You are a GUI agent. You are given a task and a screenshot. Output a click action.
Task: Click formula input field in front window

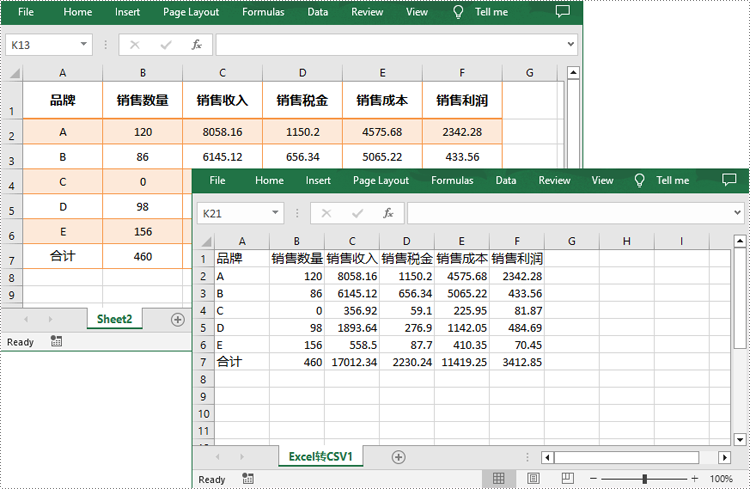click(570, 213)
